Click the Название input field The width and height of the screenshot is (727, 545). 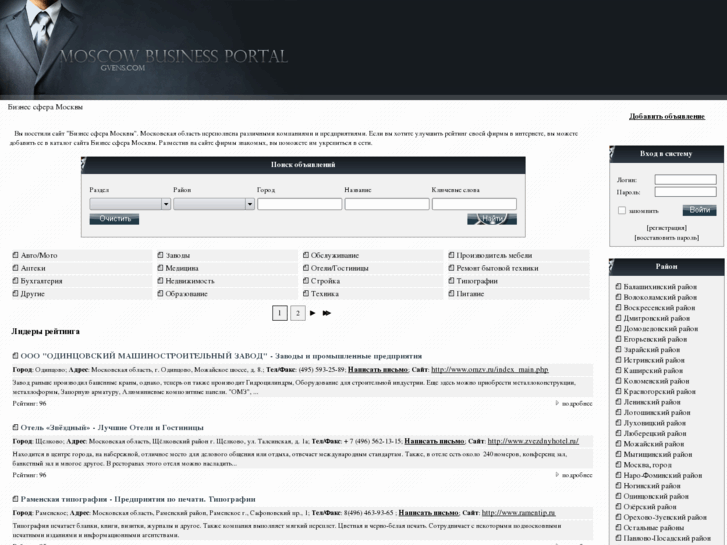[x=387, y=204]
